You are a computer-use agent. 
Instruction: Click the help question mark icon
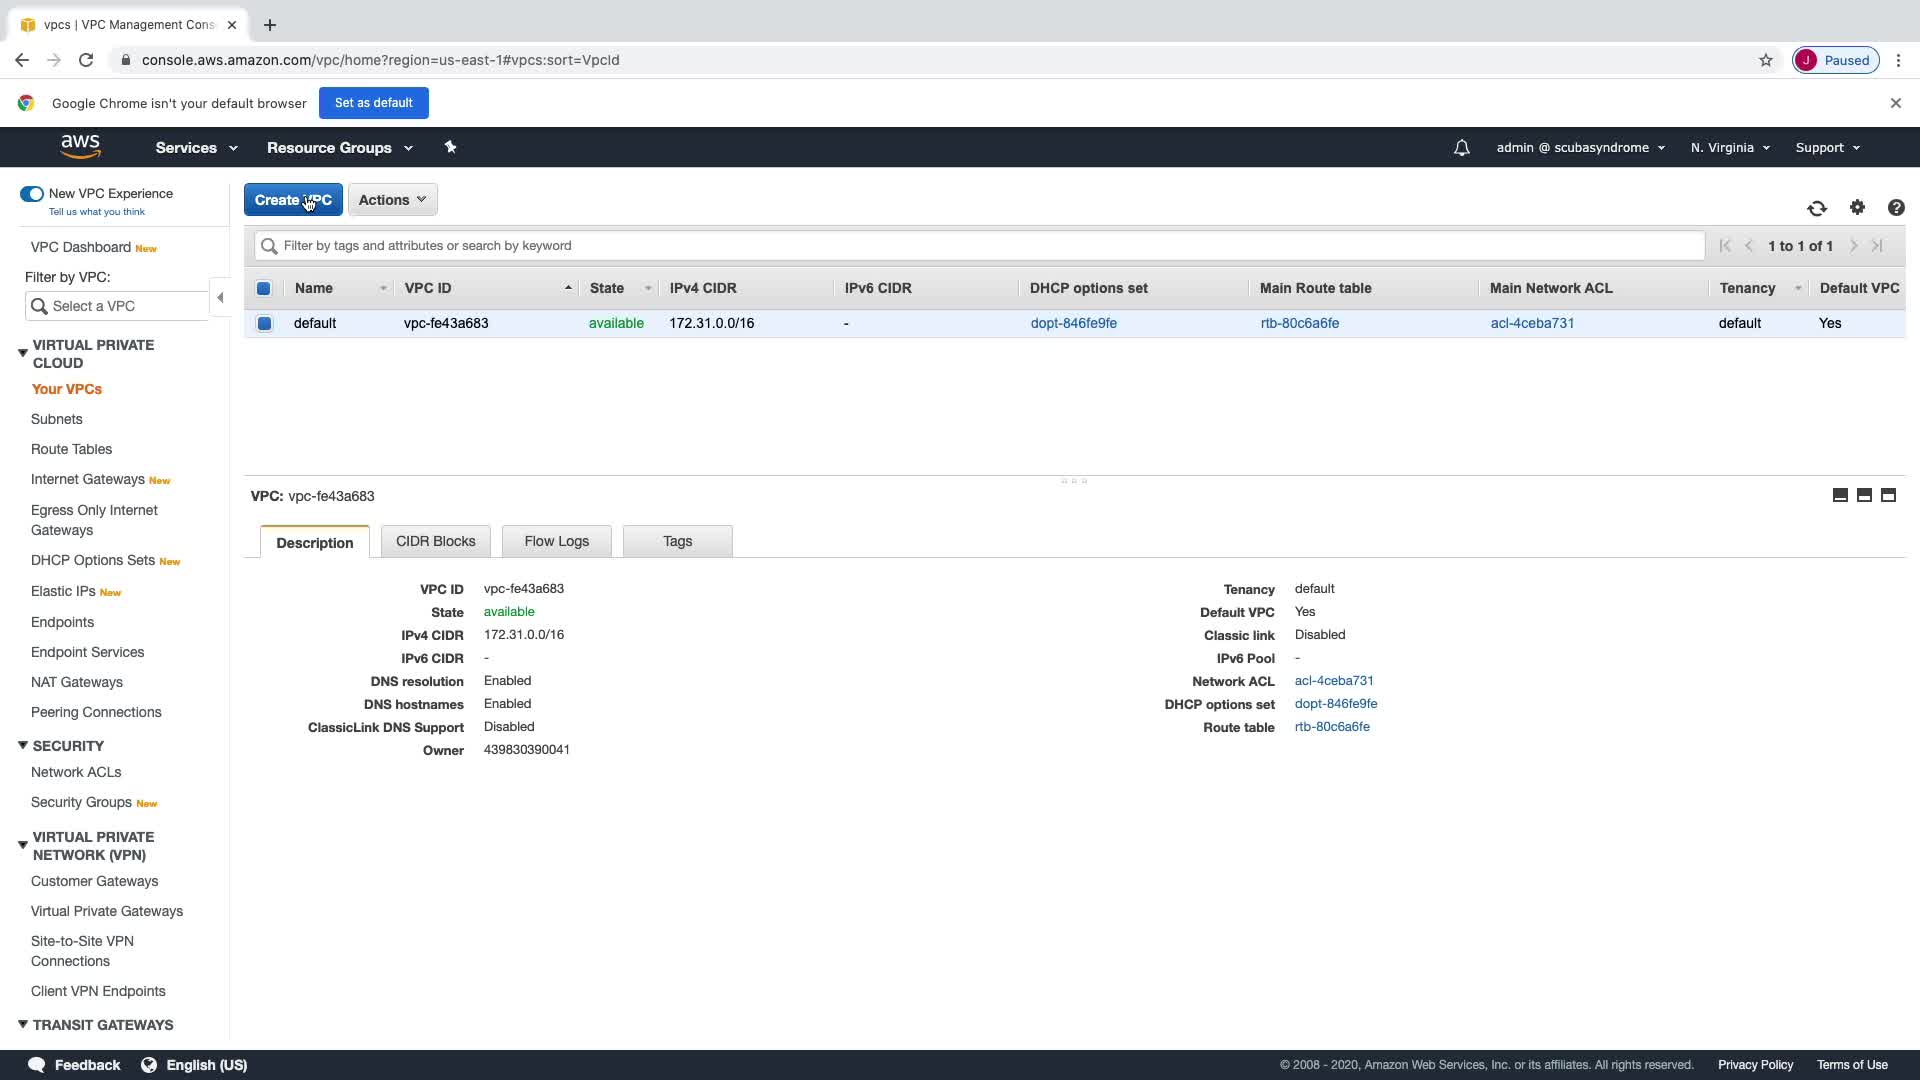point(1896,207)
